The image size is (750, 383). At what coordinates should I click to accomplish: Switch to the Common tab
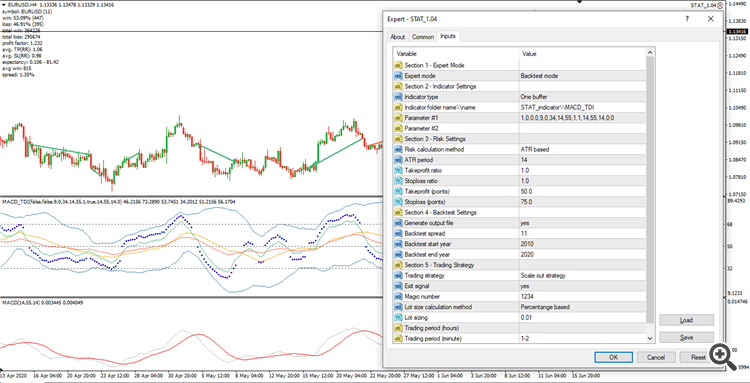(423, 37)
